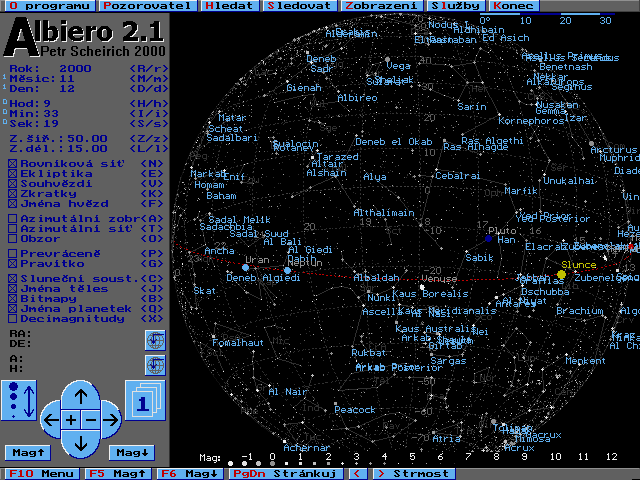The width and height of the screenshot is (640, 480).
Task: Adjust latitude via Z/z control
Action: pos(149,139)
